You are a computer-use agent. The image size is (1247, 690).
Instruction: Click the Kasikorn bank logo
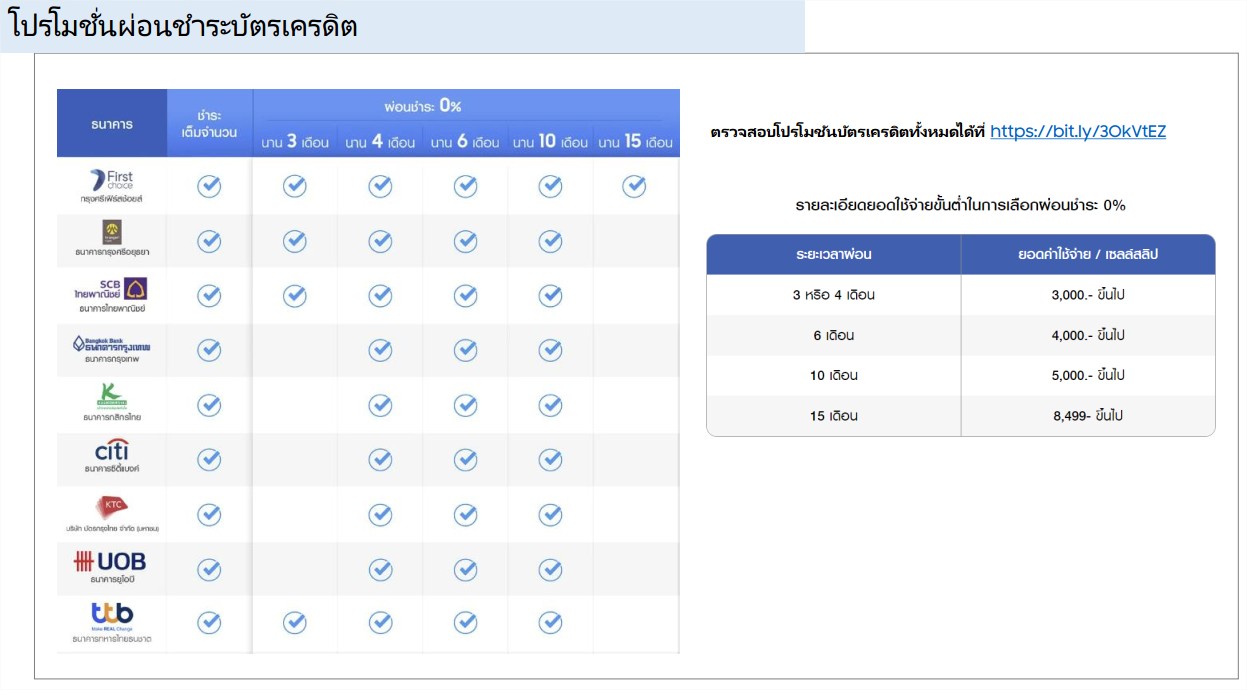(111, 396)
